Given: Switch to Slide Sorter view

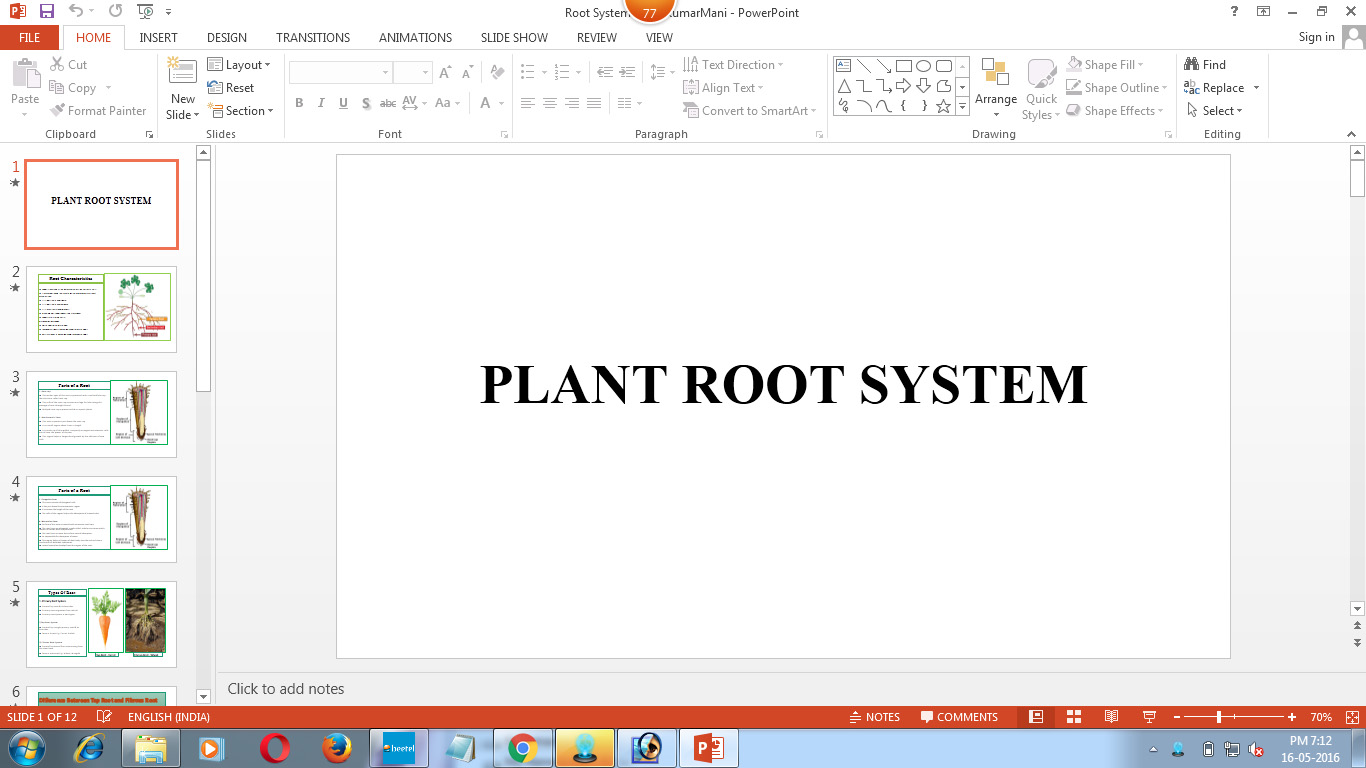Looking at the screenshot, I should coord(1073,717).
